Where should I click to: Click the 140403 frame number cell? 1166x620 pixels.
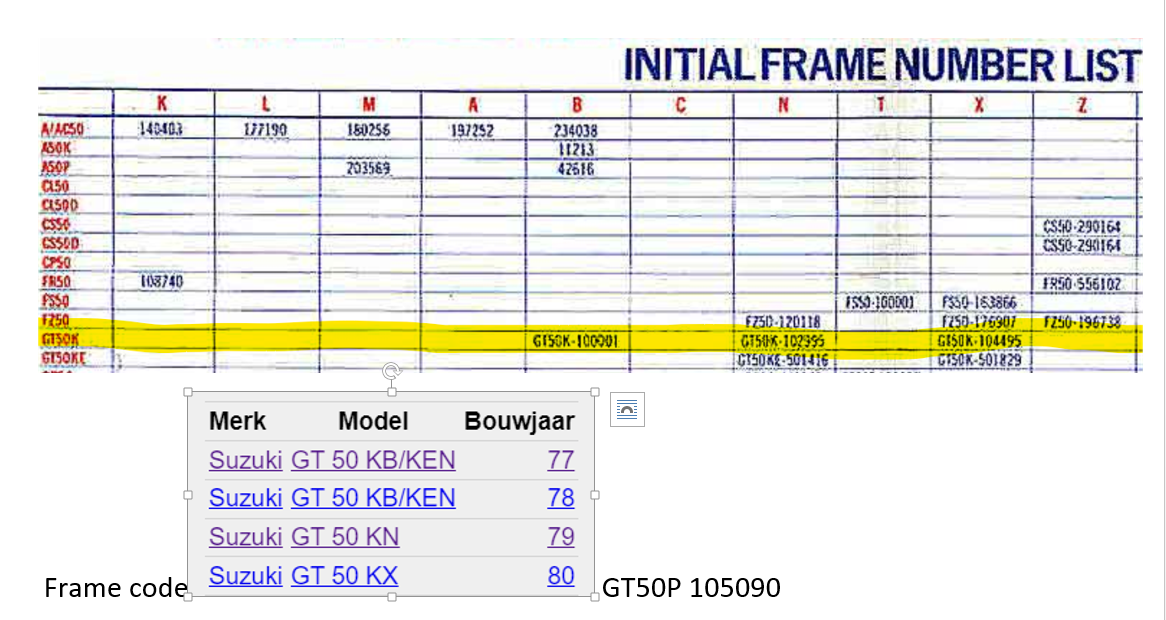click(x=161, y=129)
